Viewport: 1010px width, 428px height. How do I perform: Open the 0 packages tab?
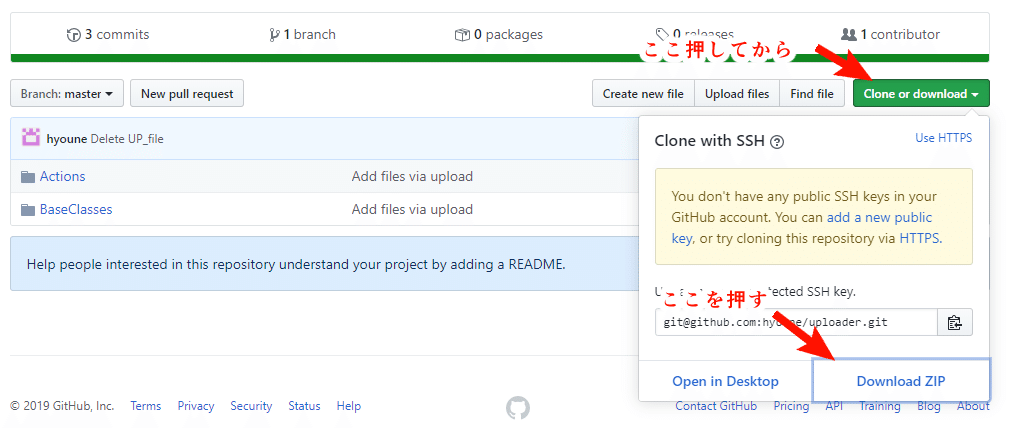pyautogui.click(x=498, y=34)
